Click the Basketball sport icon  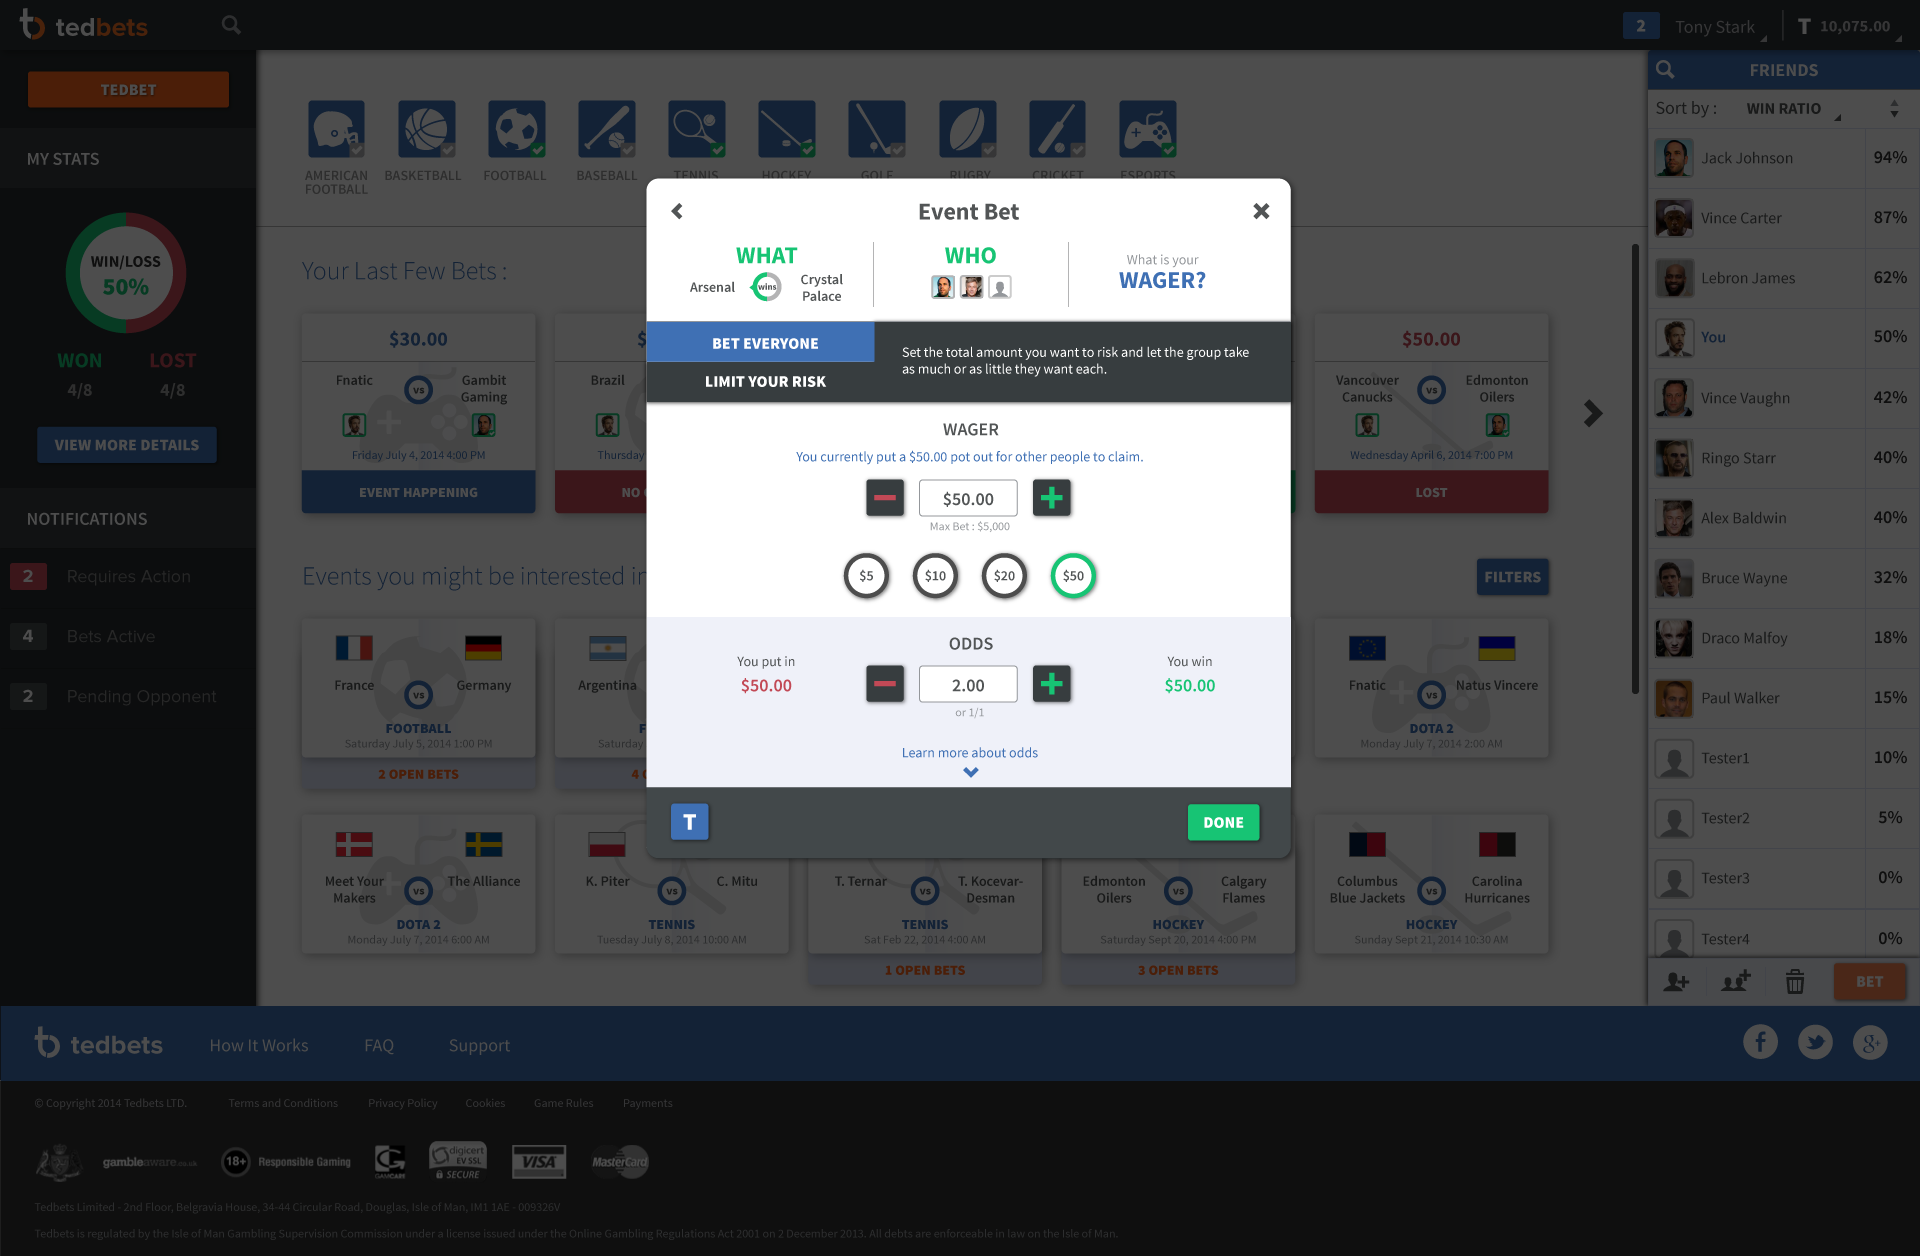426,129
